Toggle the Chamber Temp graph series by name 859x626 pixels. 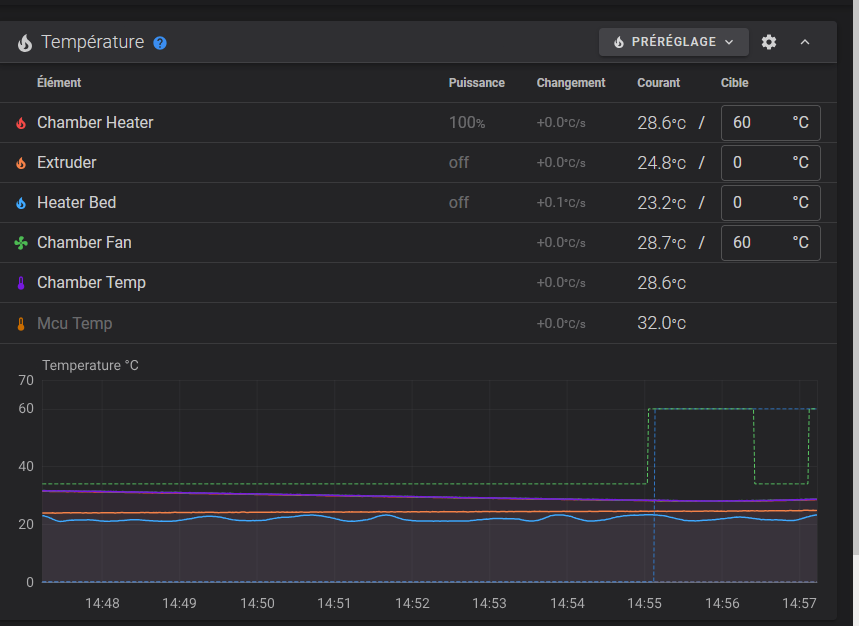pos(91,283)
